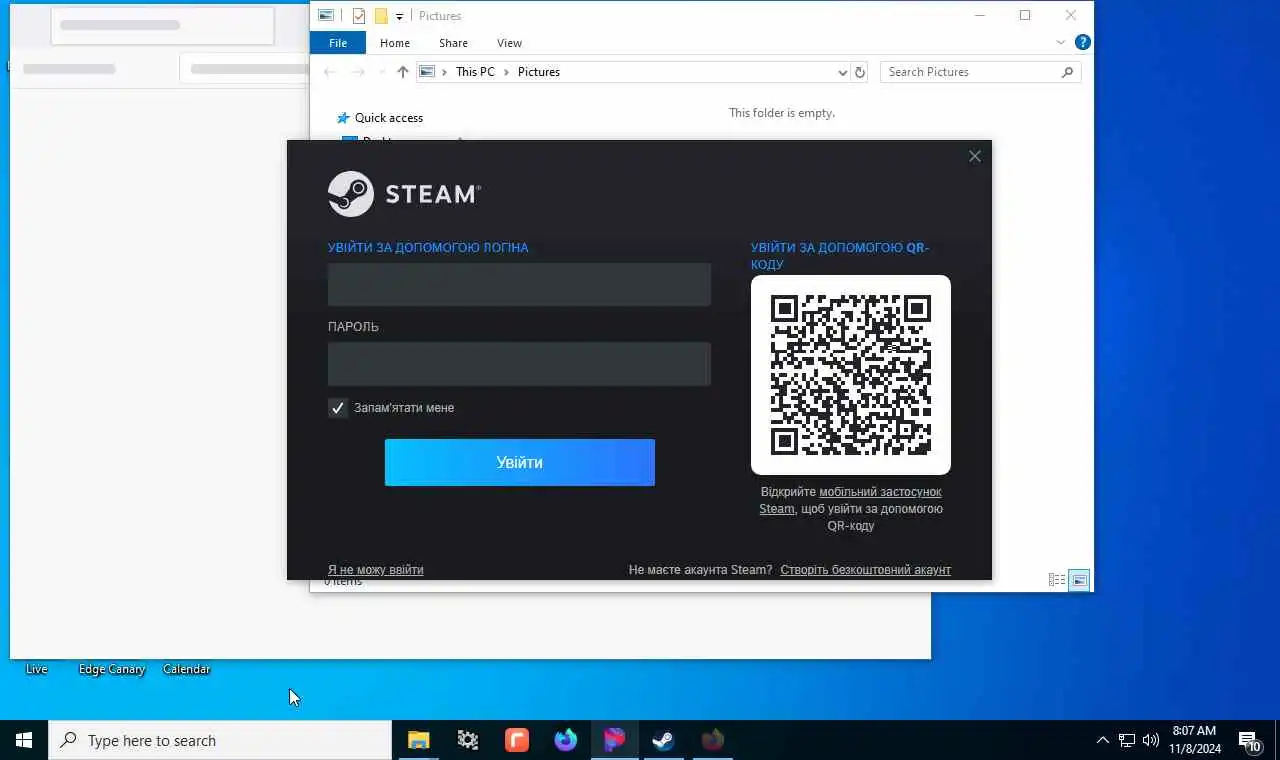Toggle the Запам'ятати мене checkbox
This screenshot has height=760, width=1280.
pos(338,408)
